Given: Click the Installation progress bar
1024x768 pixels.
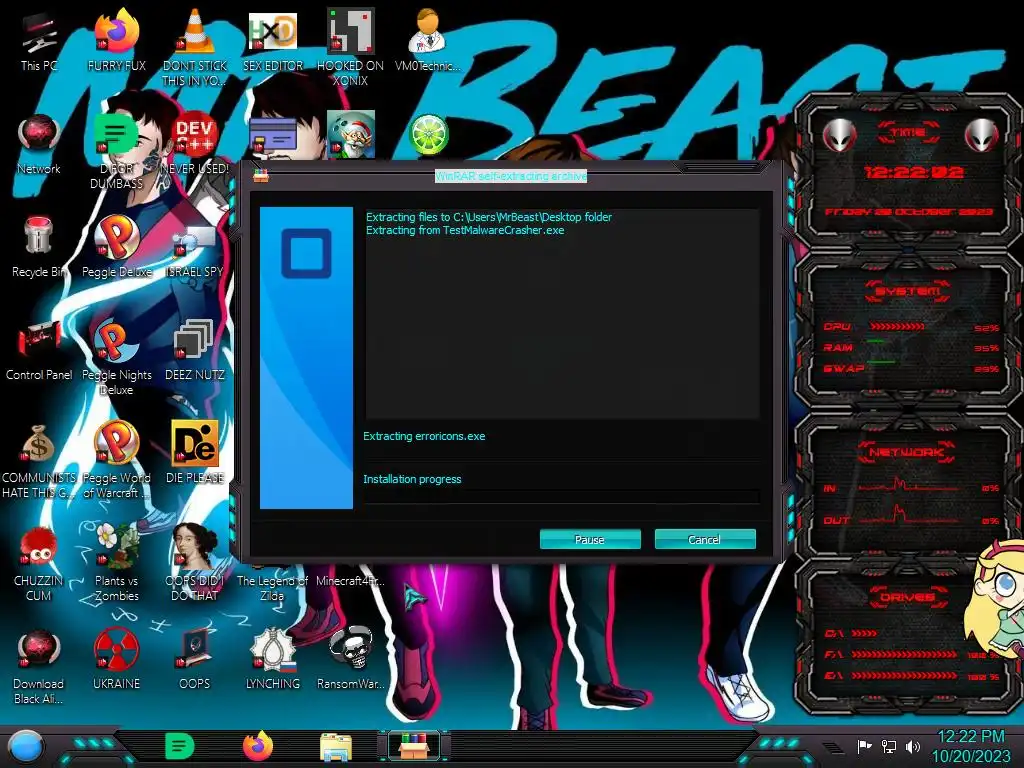Looking at the screenshot, I should (562, 496).
